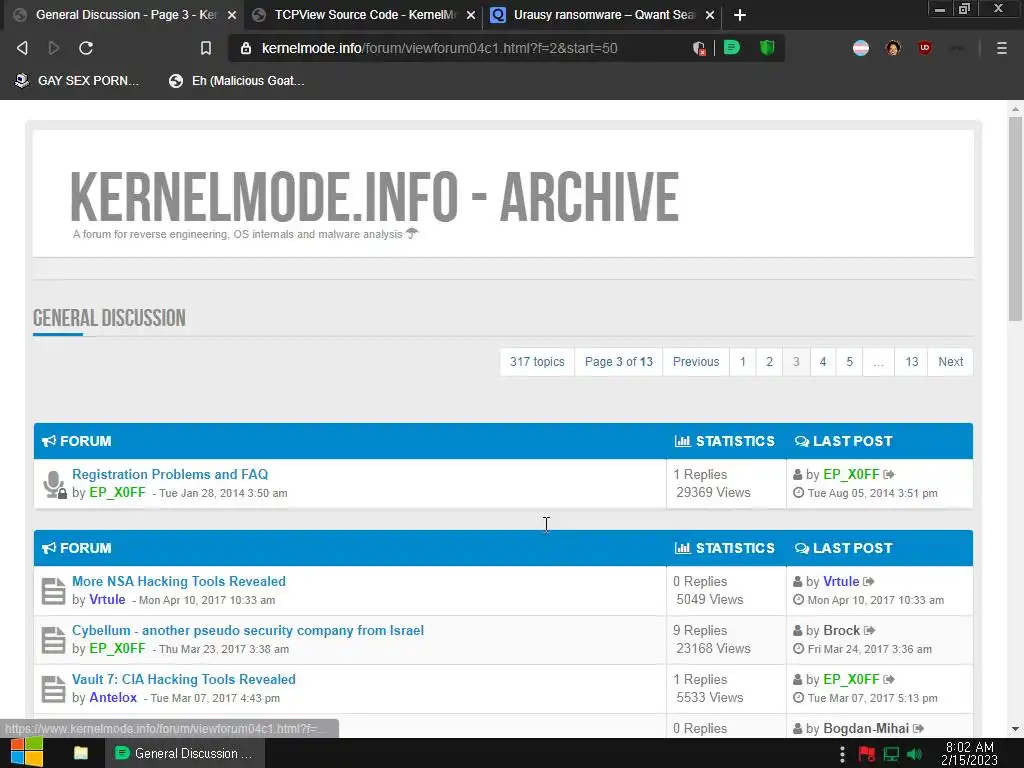Open the Eh (Malicious Goat bookmark
The width and height of the screenshot is (1024, 768).
(237, 81)
